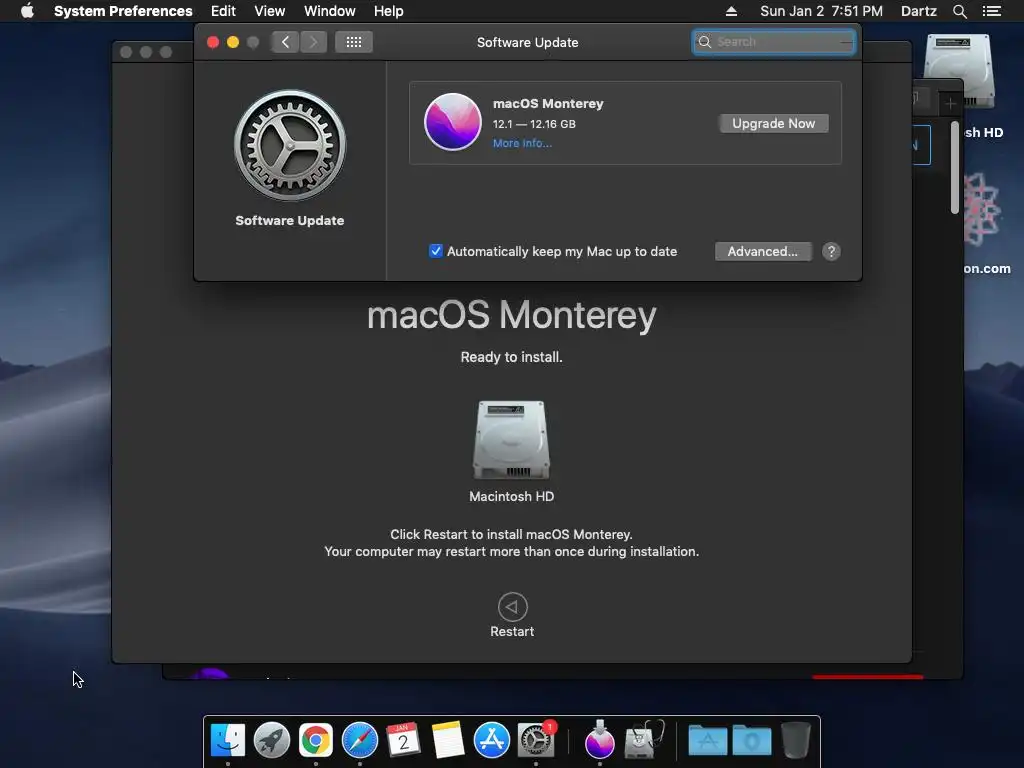Screen dimensions: 1024x768
Task: Open Downloads folder stack in dock
Action: pos(752,741)
